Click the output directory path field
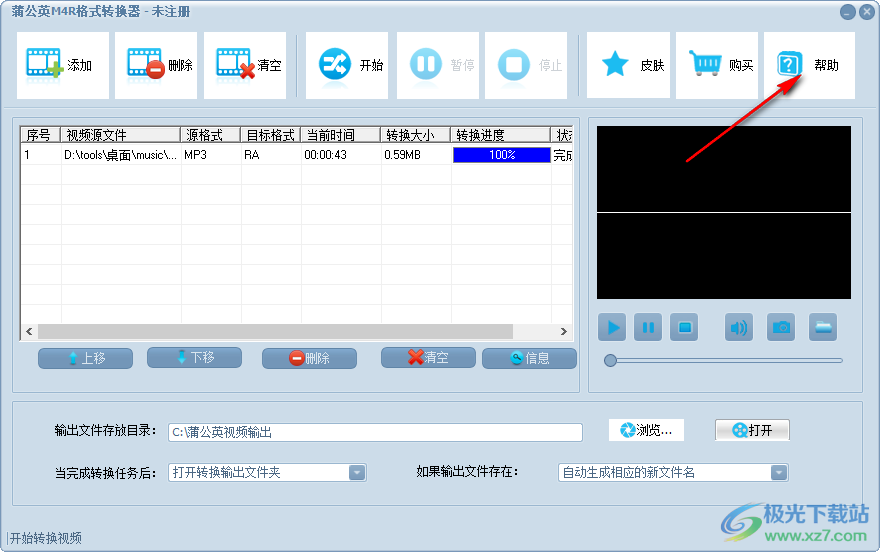The width and height of the screenshot is (880, 552). 375,433
